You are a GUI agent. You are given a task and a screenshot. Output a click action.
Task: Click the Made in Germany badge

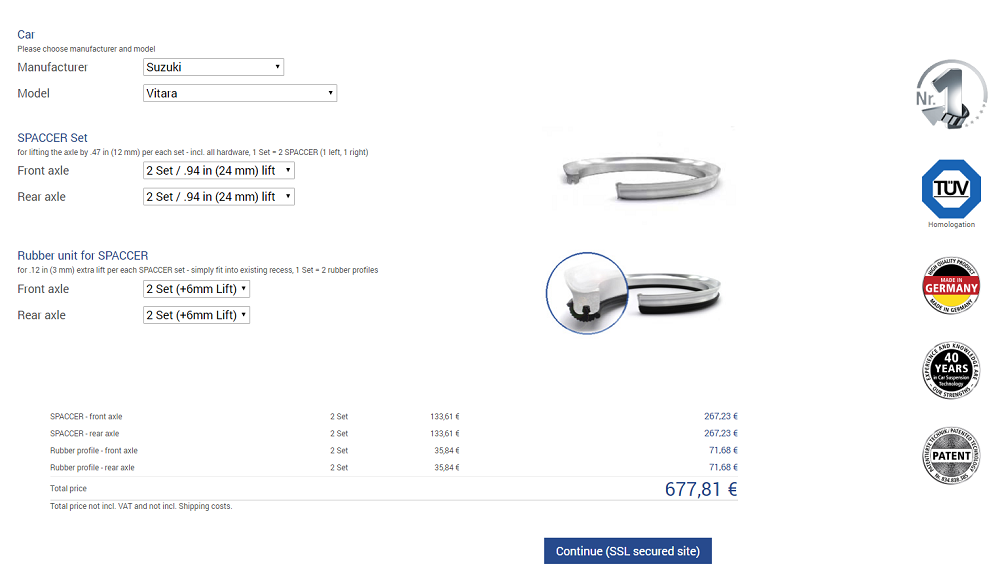click(x=951, y=285)
